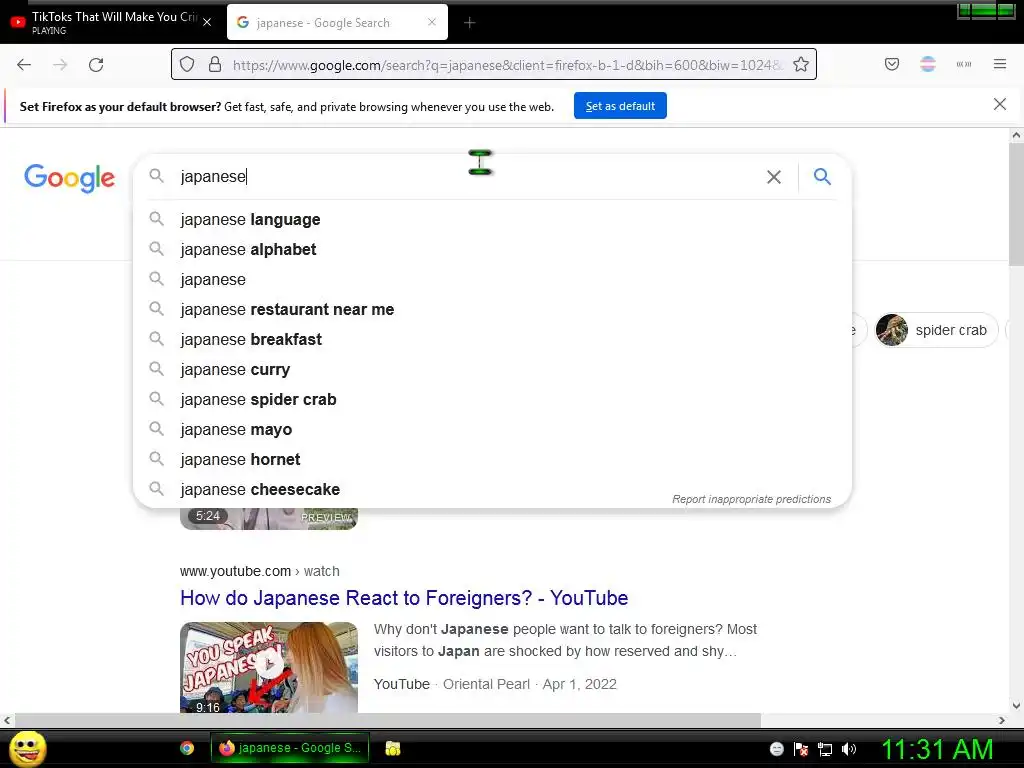
Task: Click the flag tray icon with red X
Action: (801, 749)
